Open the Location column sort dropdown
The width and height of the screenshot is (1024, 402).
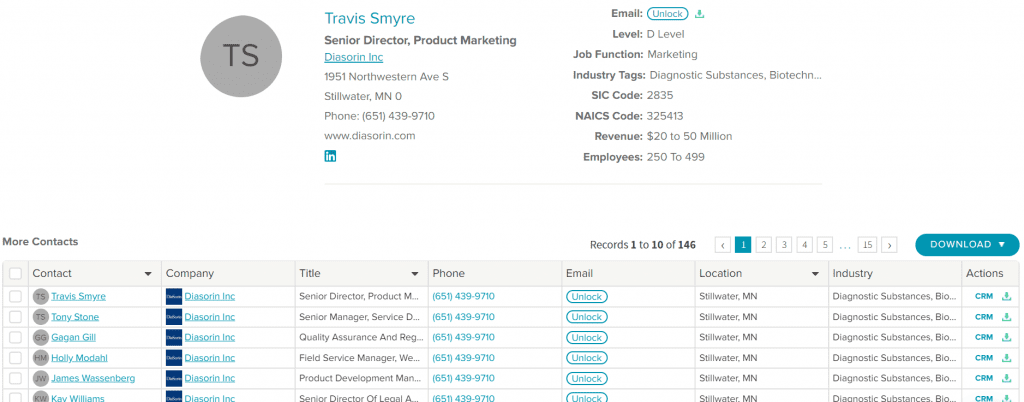(815, 274)
